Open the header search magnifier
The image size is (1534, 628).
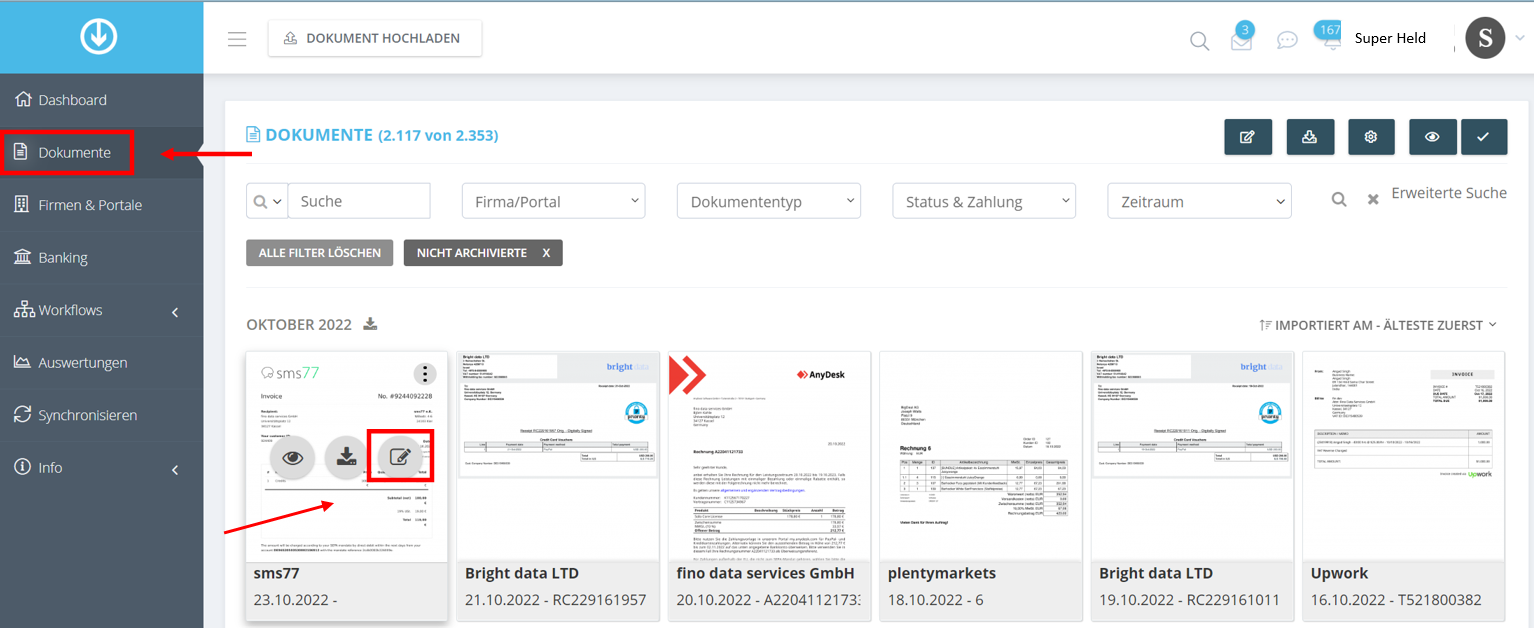pyautogui.click(x=1199, y=41)
